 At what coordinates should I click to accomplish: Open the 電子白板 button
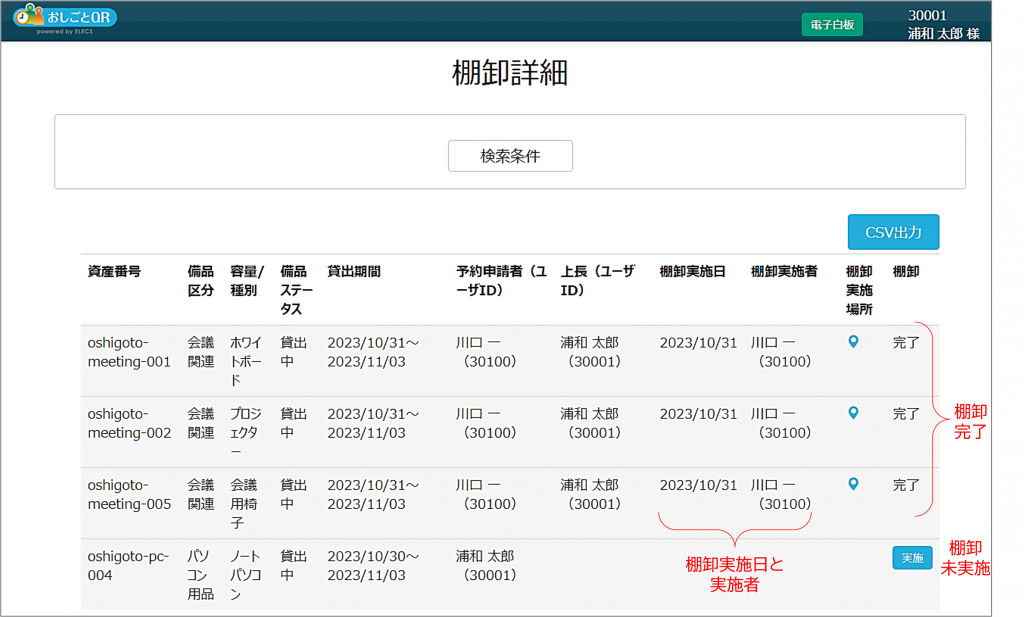pos(832,25)
